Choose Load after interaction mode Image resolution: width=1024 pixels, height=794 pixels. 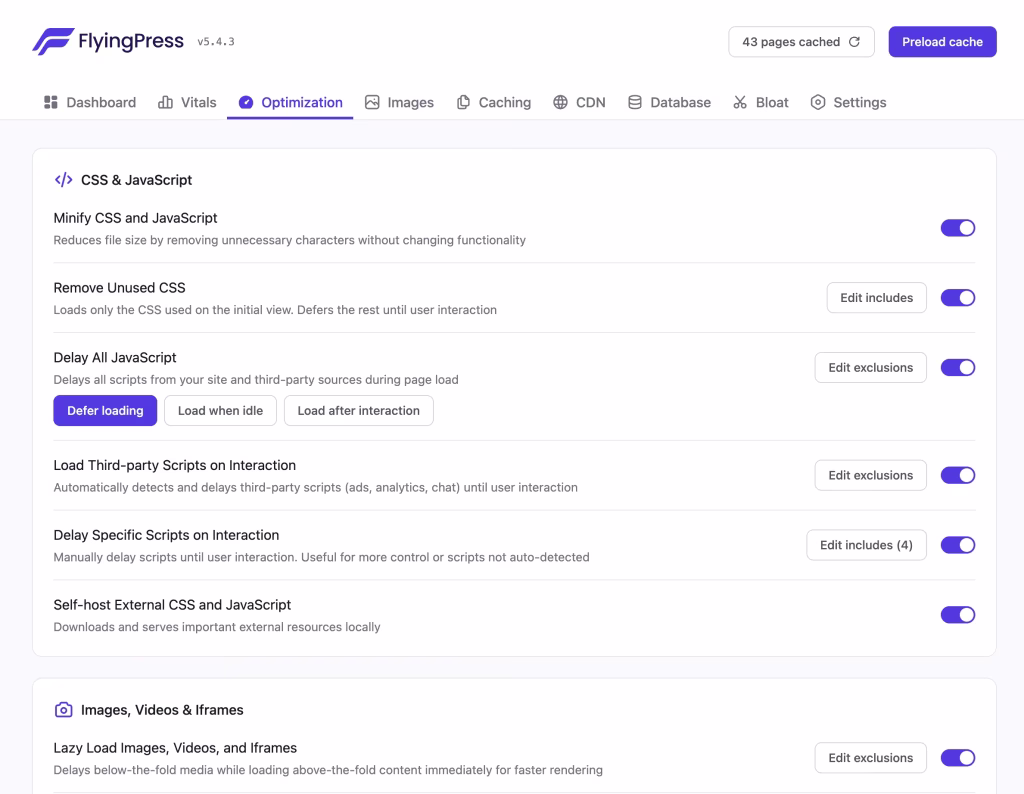point(358,411)
